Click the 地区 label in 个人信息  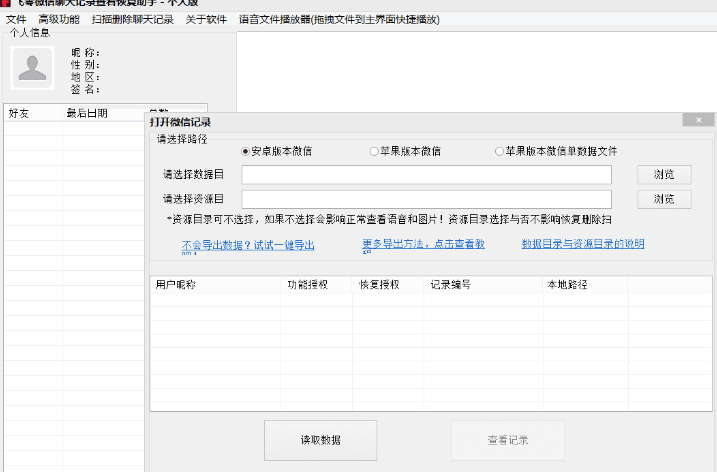coord(86,77)
